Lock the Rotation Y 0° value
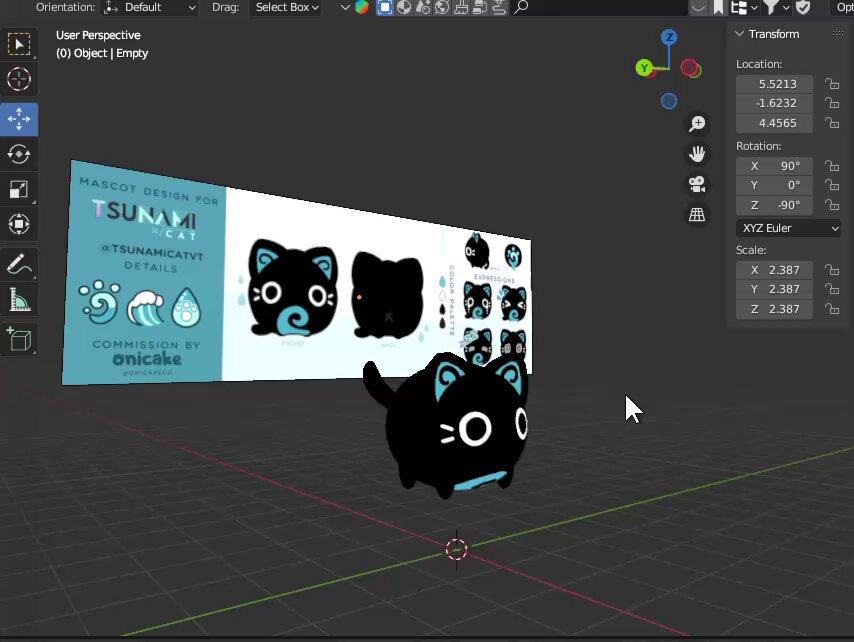 pyautogui.click(x=832, y=186)
